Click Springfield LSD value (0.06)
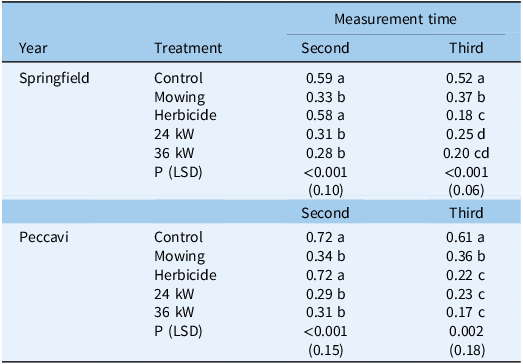The image size is (523, 364). [x=466, y=190]
